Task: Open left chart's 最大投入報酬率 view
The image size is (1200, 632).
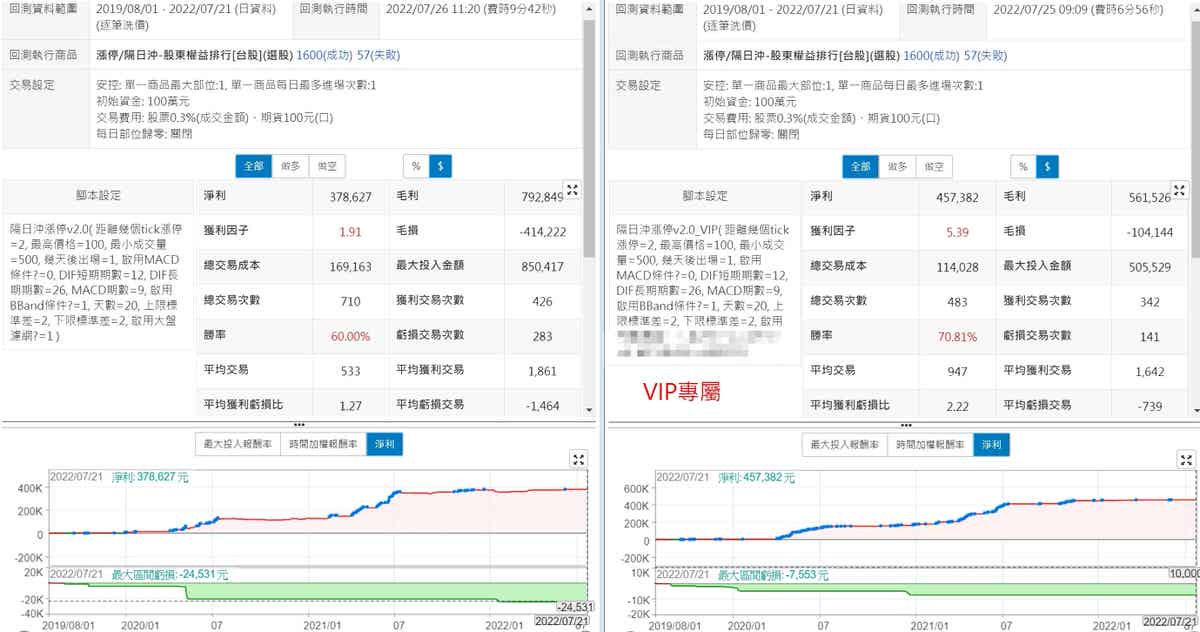Action: pos(236,445)
